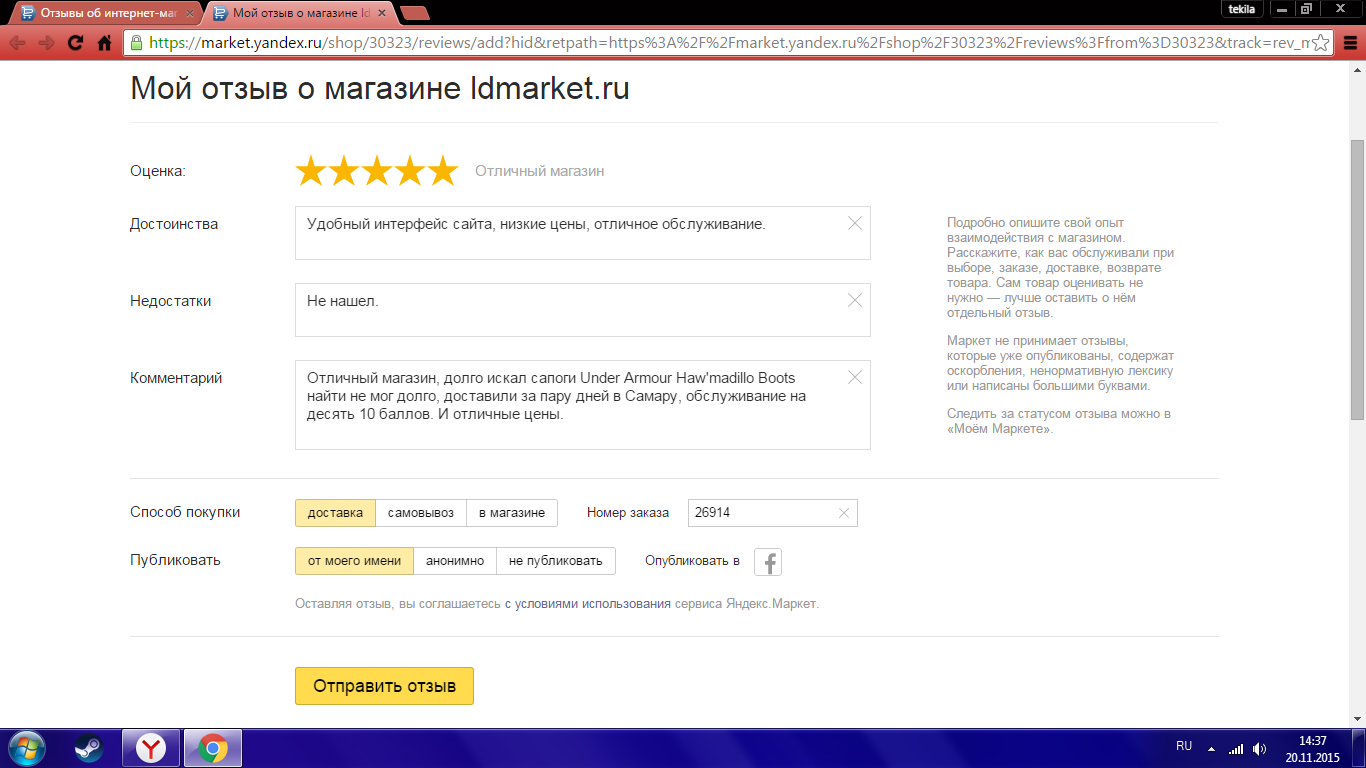This screenshot has width=1366, height=768.
Task: Bookmark this page with the star icon
Action: point(1321,43)
